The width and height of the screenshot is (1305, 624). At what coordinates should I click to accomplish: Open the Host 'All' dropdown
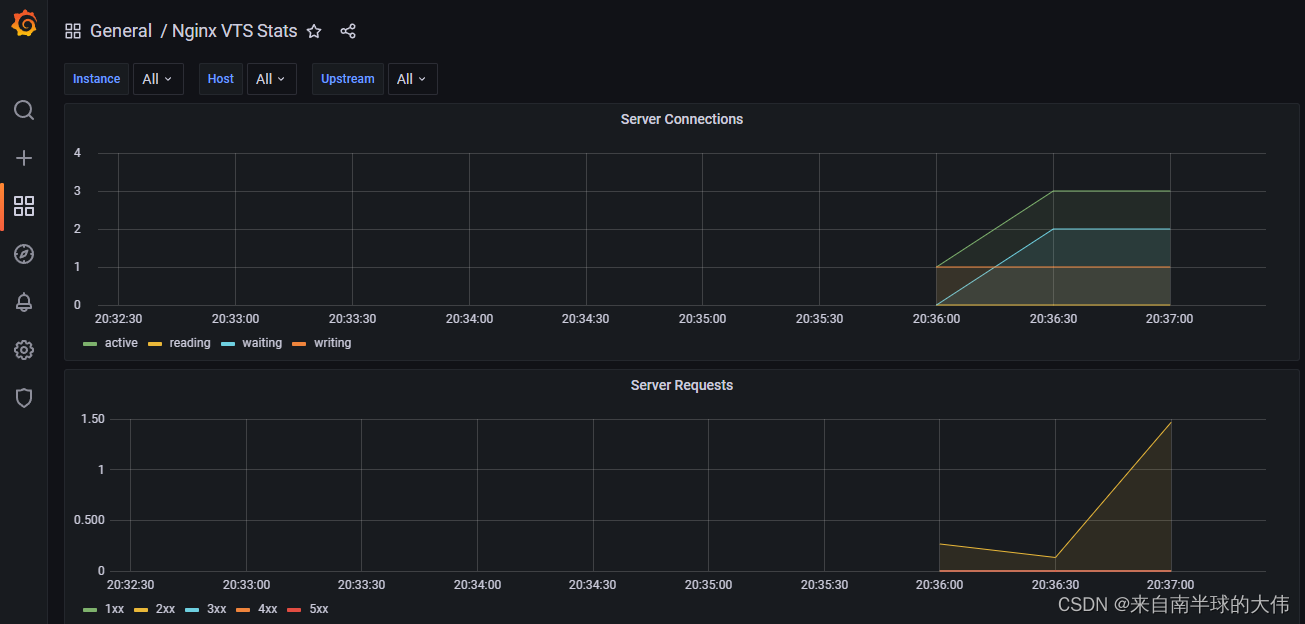pos(271,78)
